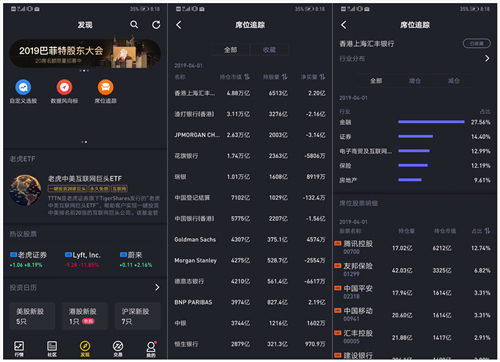The width and height of the screenshot is (500, 362).
Task: Switch to the 收藏 tab
Action: click(x=269, y=50)
